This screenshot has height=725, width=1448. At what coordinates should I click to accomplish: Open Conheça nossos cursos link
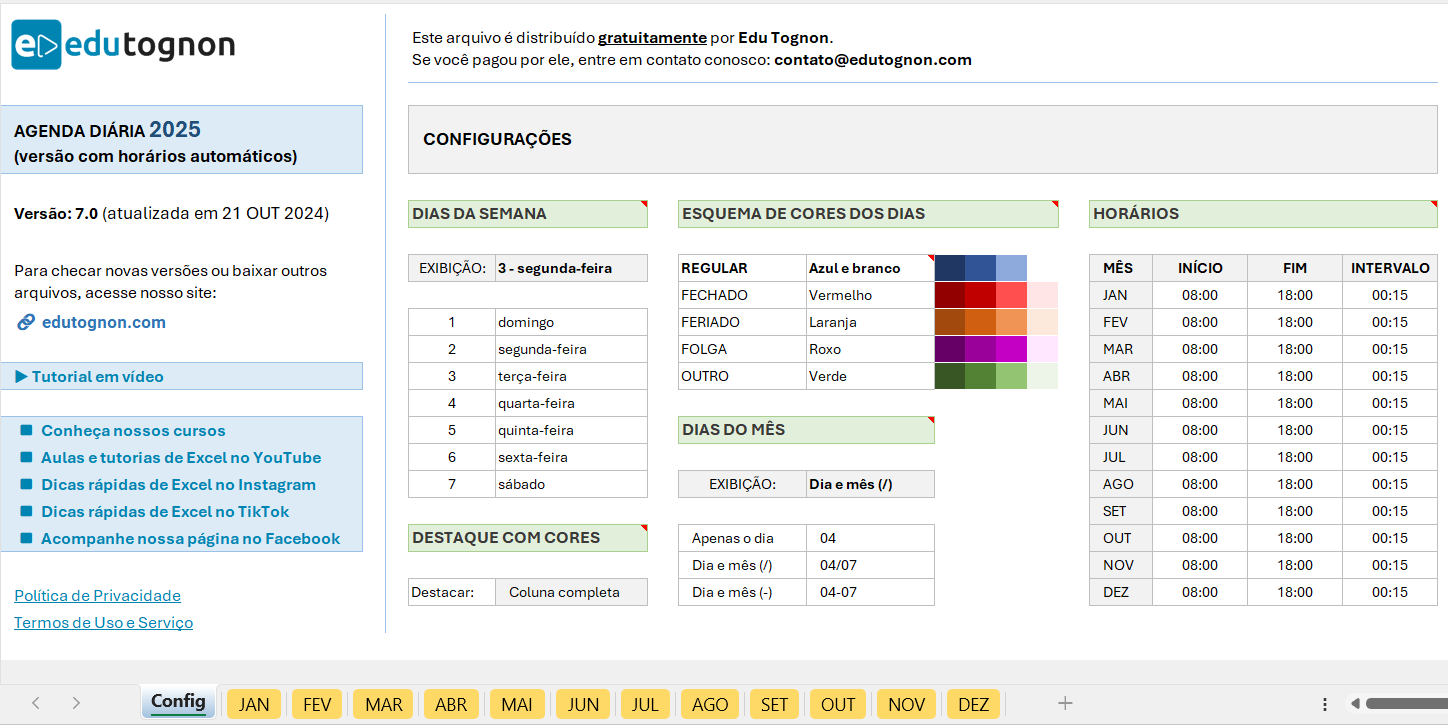pyautogui.click(x=133, y=431)
